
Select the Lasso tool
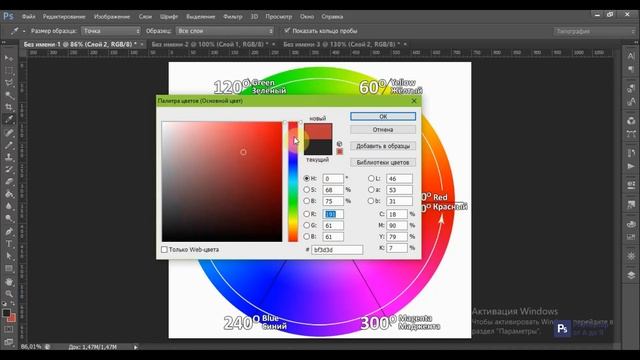(x=9, y=83)
